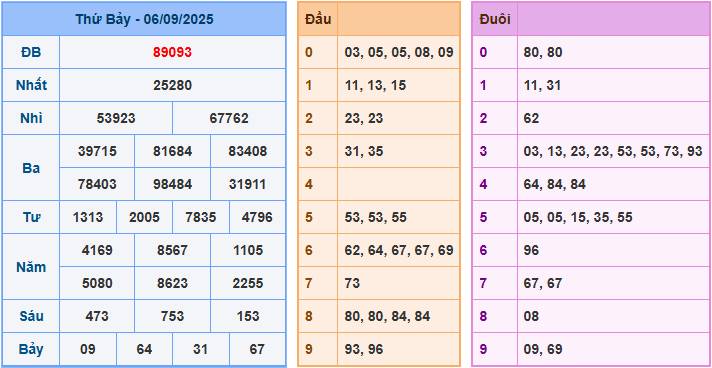Click the Tư row label
This screenshot has height=368, width=712.
pos(31,217)
